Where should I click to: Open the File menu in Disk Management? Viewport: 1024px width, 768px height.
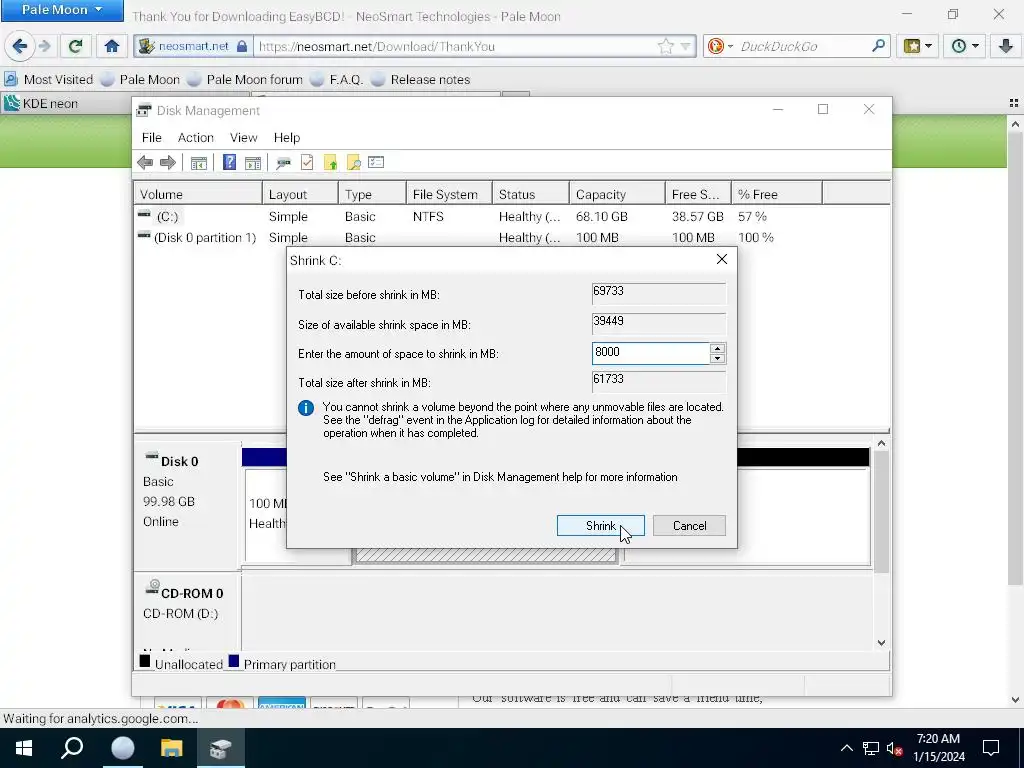tap(152, 137)
